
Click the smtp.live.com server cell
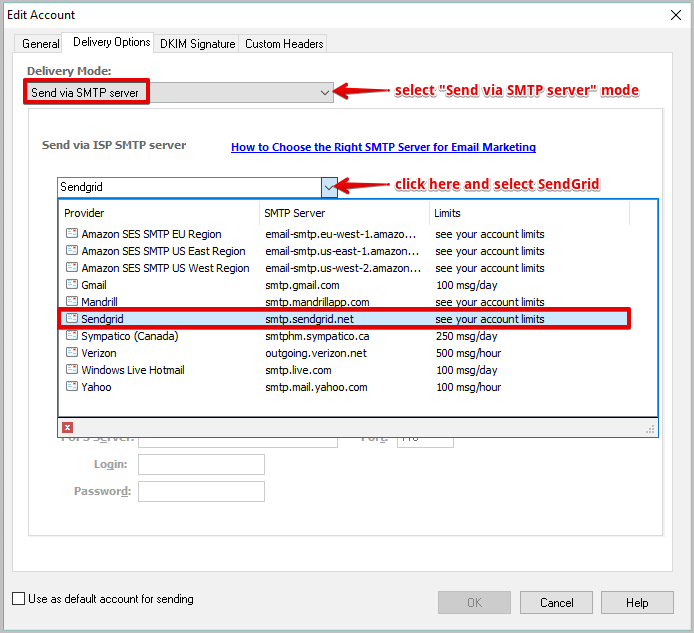click(298, 370)
